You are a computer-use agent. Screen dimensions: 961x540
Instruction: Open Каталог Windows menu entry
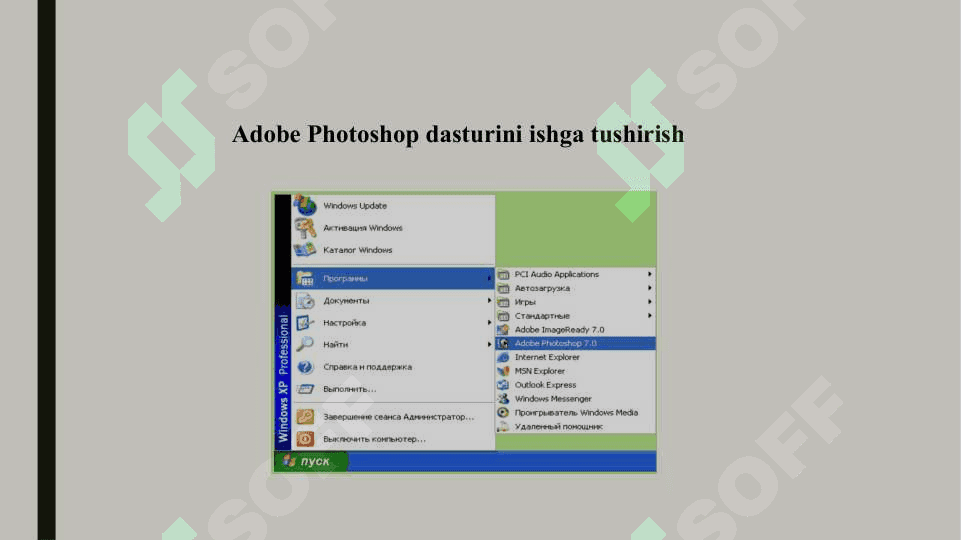[x=393, y=250]
